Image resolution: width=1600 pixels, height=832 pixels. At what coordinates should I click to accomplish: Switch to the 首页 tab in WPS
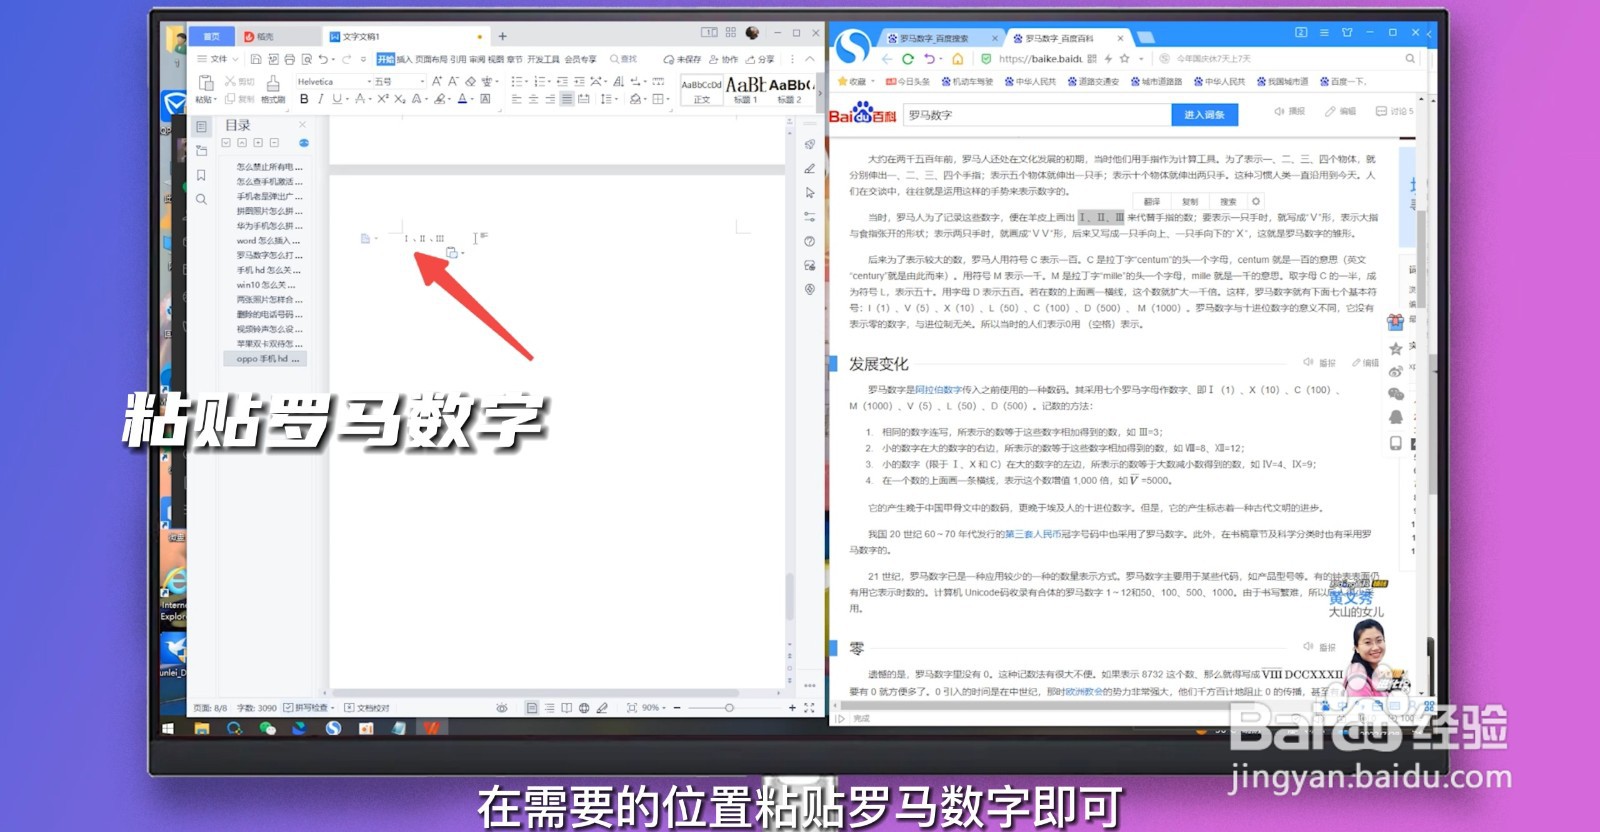click(x=210, y=36)
